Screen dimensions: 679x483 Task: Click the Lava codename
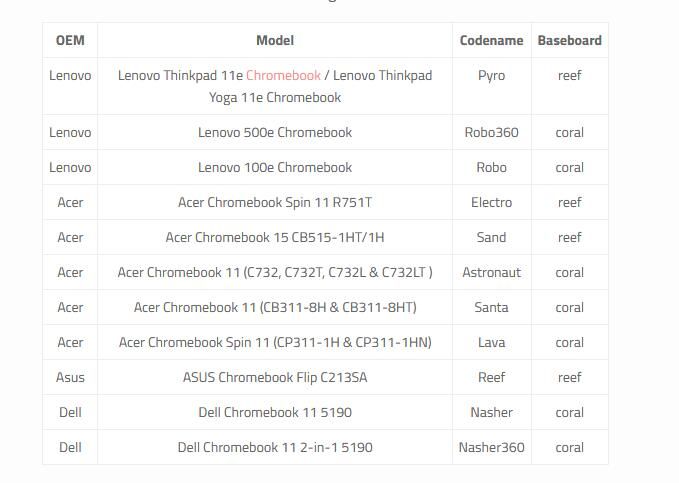(491, 342)
